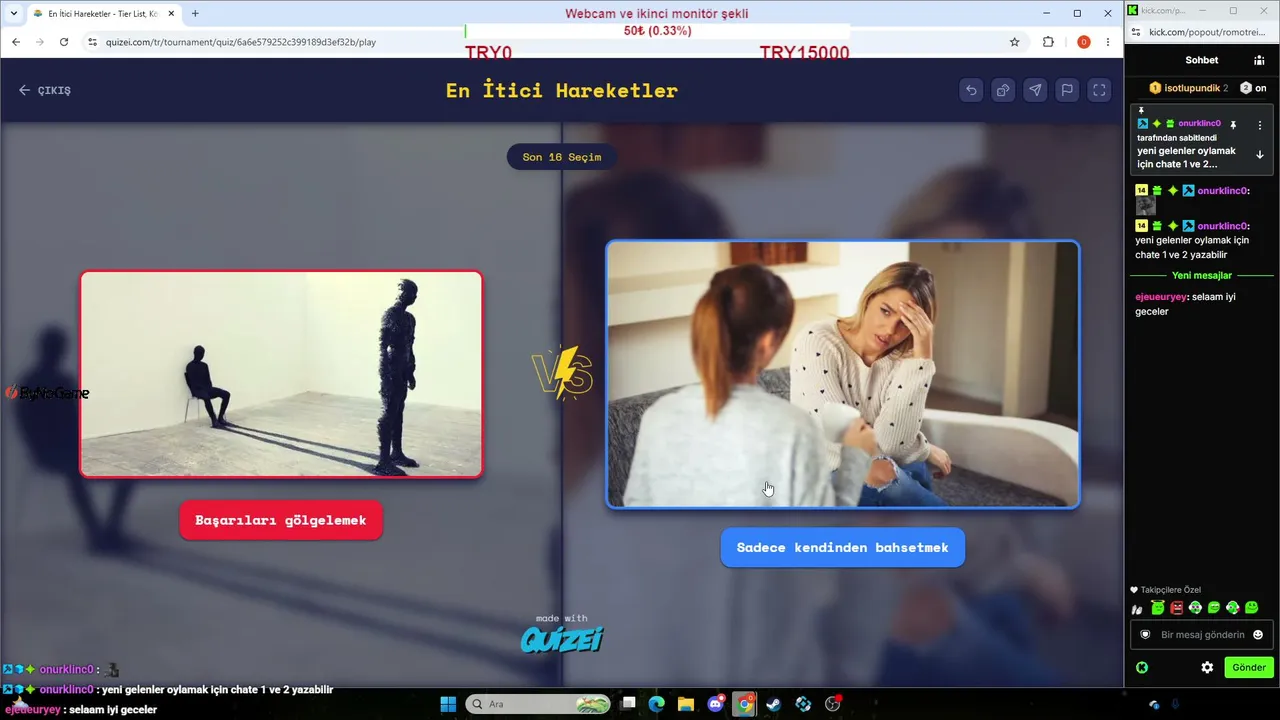This screenshot has height=720, width=1280.
Task: Open the Chrome three-dot menu
Action: (1108, 42)
